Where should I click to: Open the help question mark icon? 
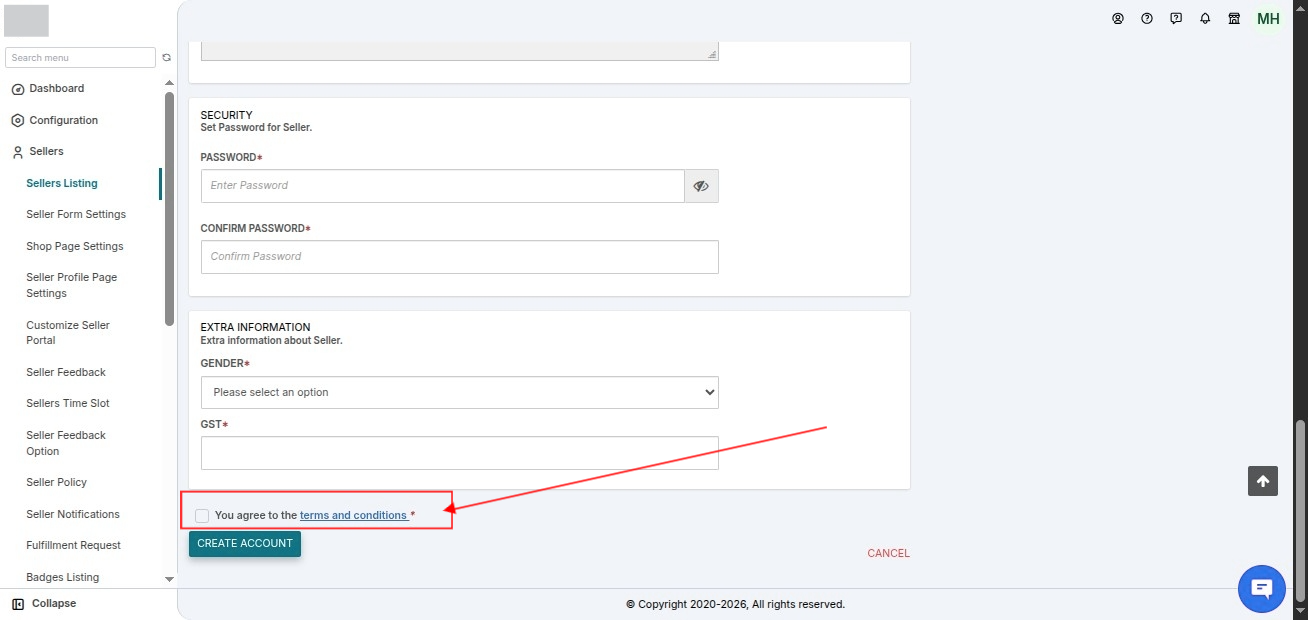pos(1147,18)
